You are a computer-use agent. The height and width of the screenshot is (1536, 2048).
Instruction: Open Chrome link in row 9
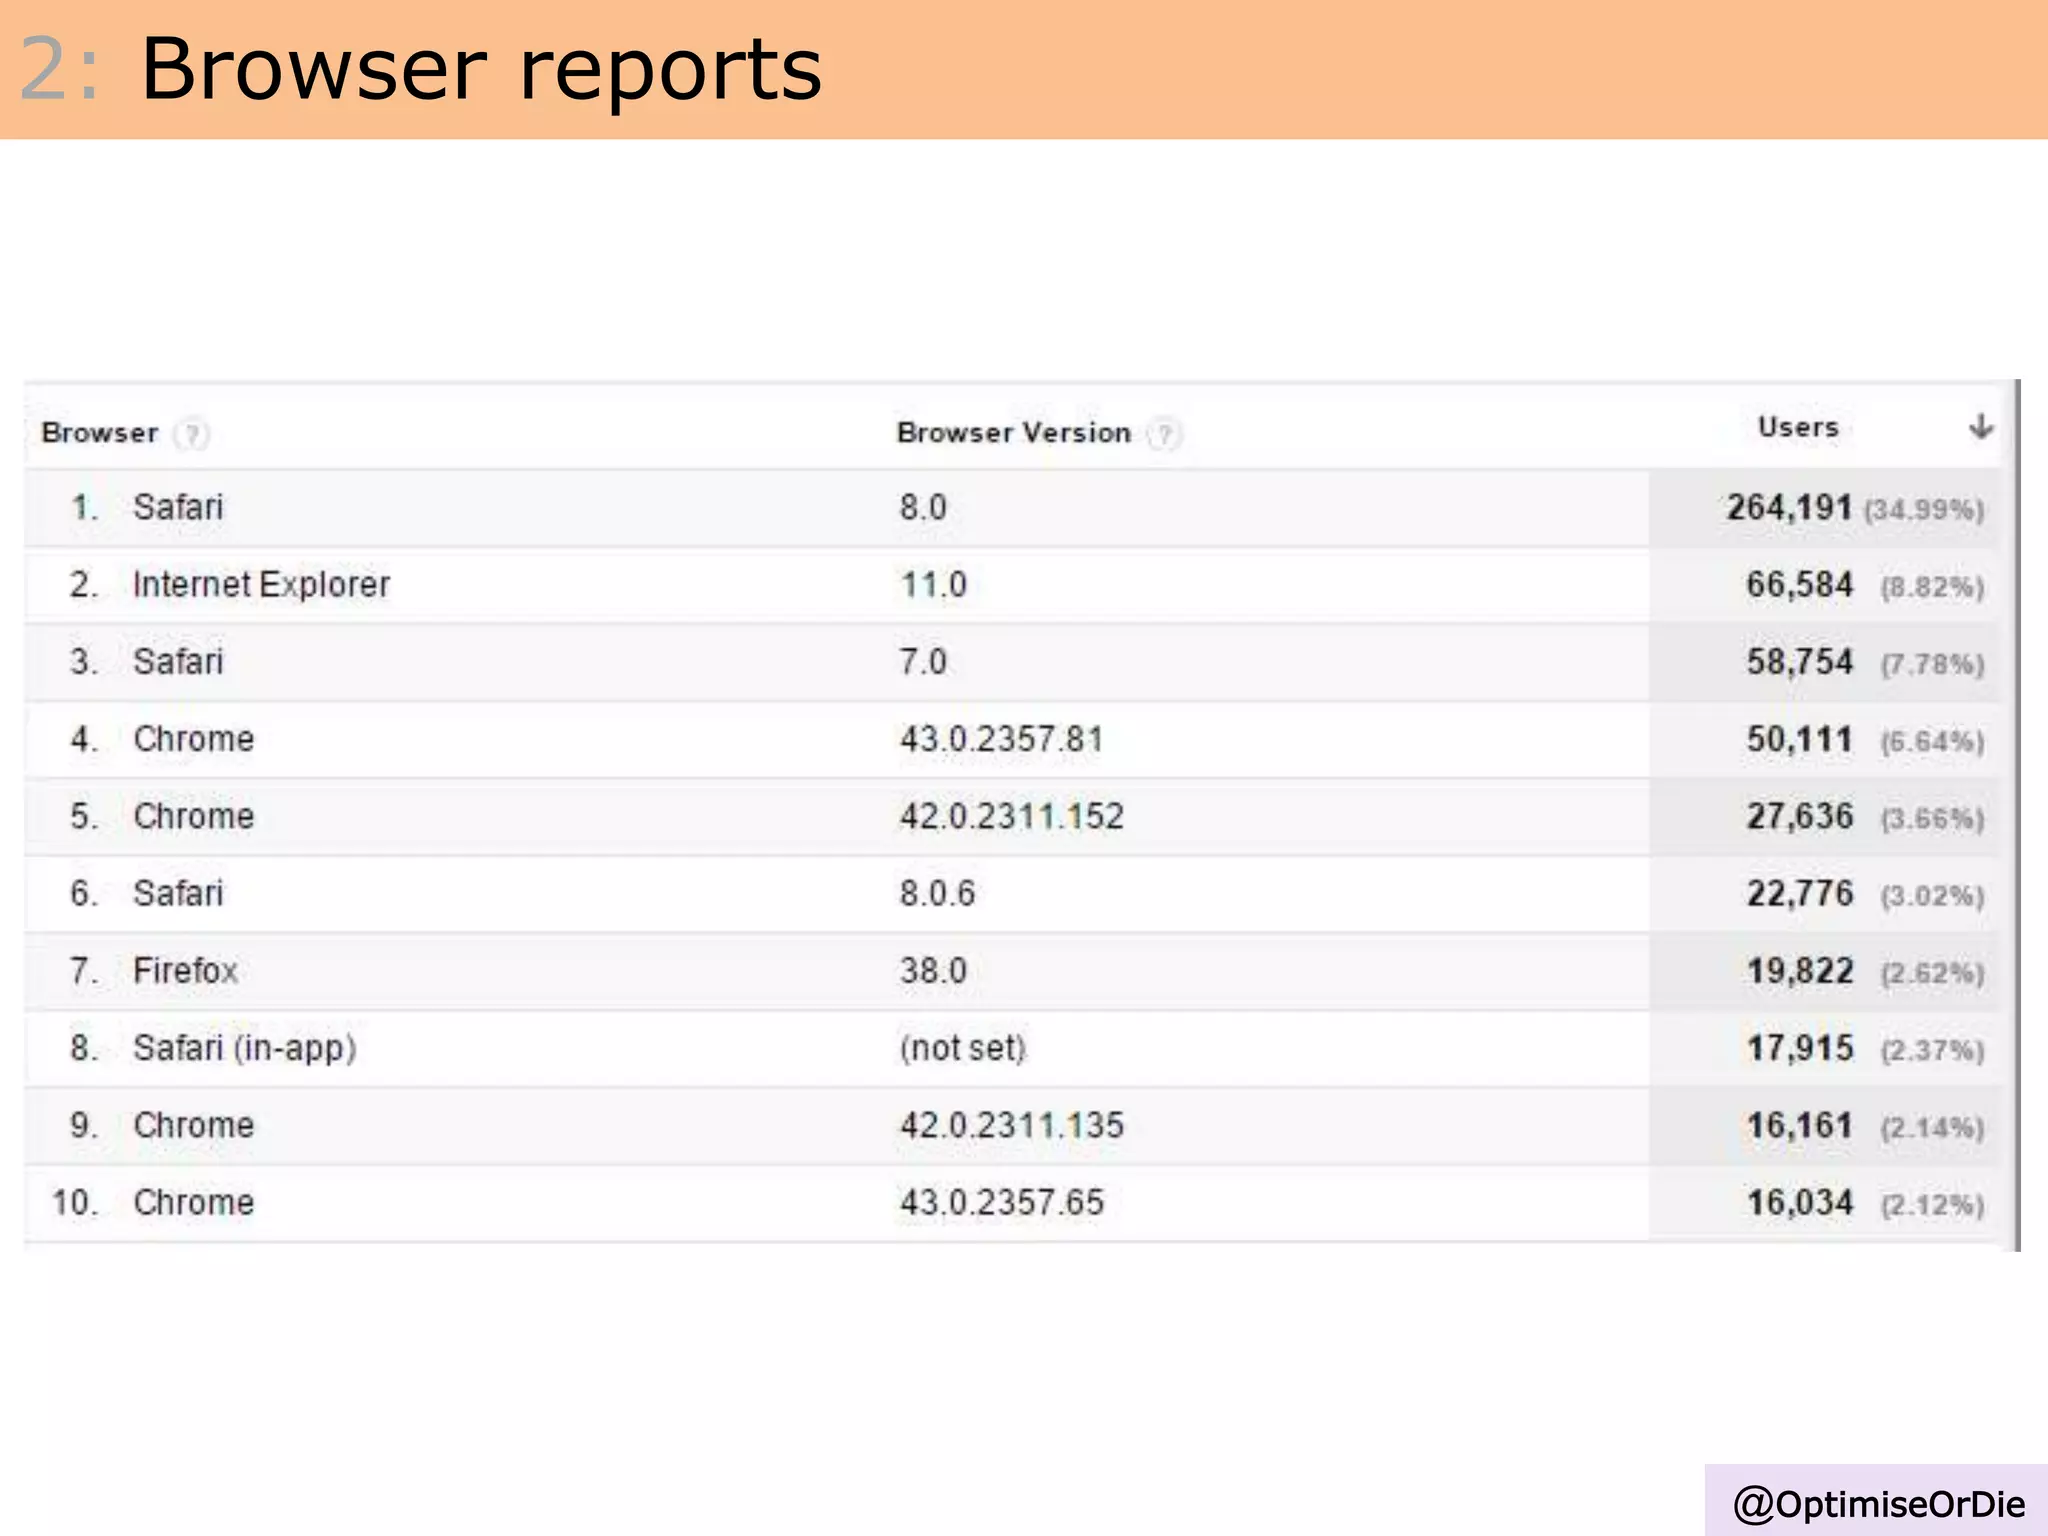(194, 1125)
